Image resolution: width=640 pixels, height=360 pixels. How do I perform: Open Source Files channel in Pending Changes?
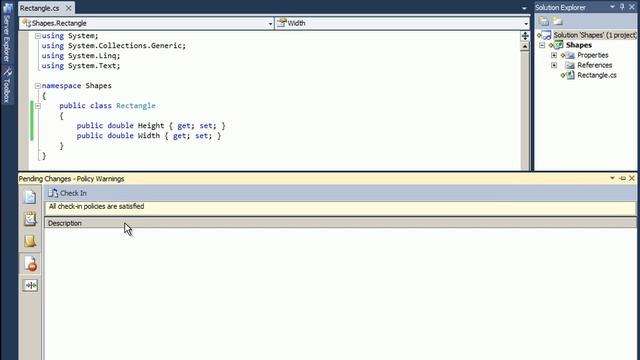(30, 197)
